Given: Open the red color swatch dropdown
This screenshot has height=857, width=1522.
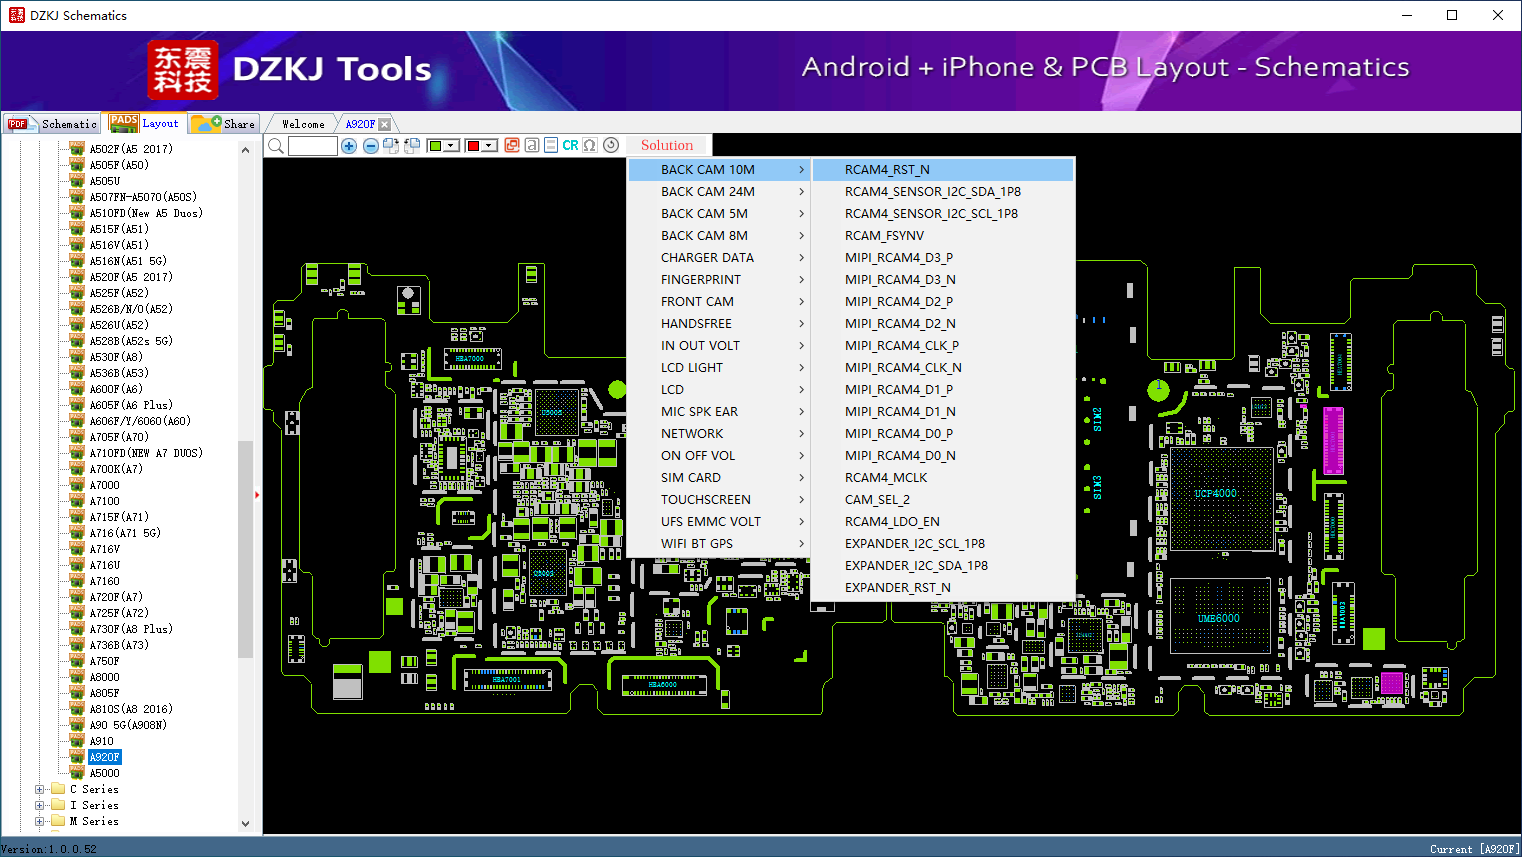Looking at the screenshot, I should [x=490, y=146].
